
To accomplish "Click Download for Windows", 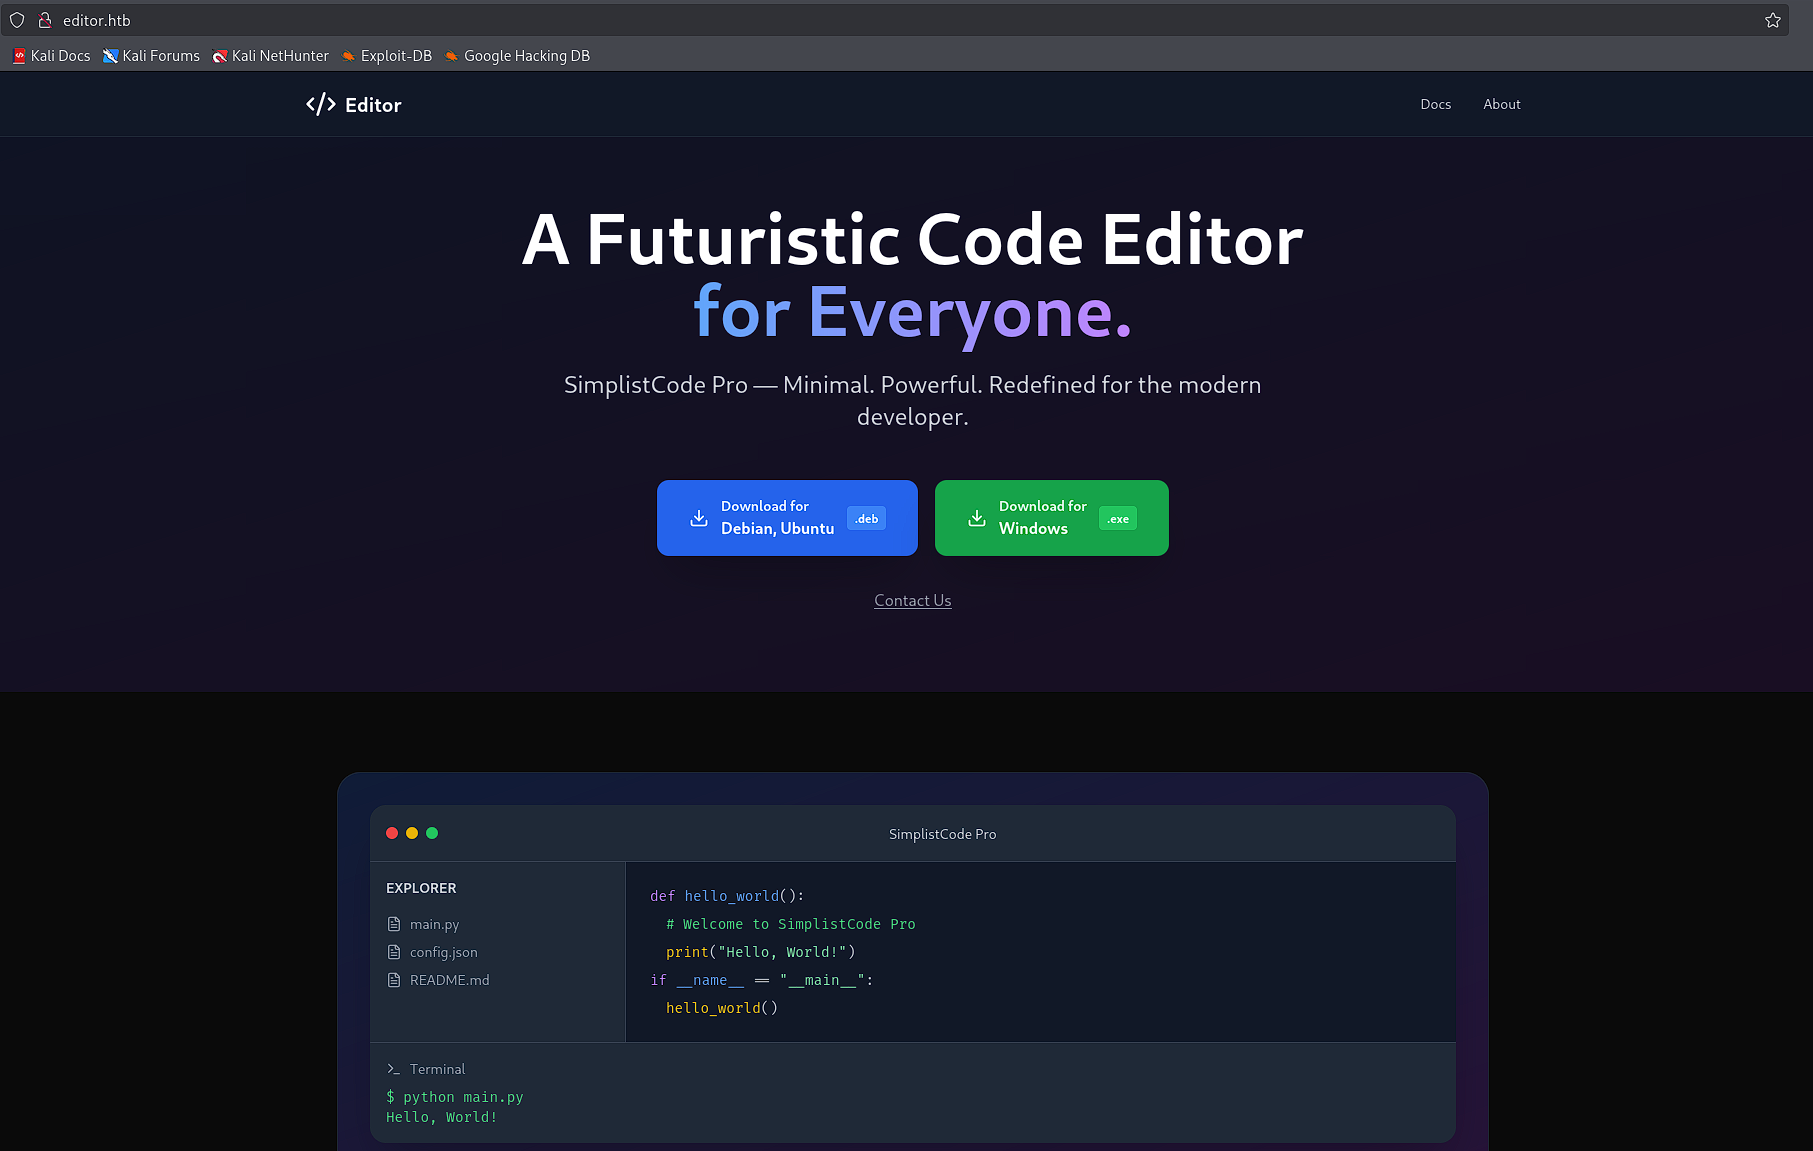I will [x=1051, y=518].
